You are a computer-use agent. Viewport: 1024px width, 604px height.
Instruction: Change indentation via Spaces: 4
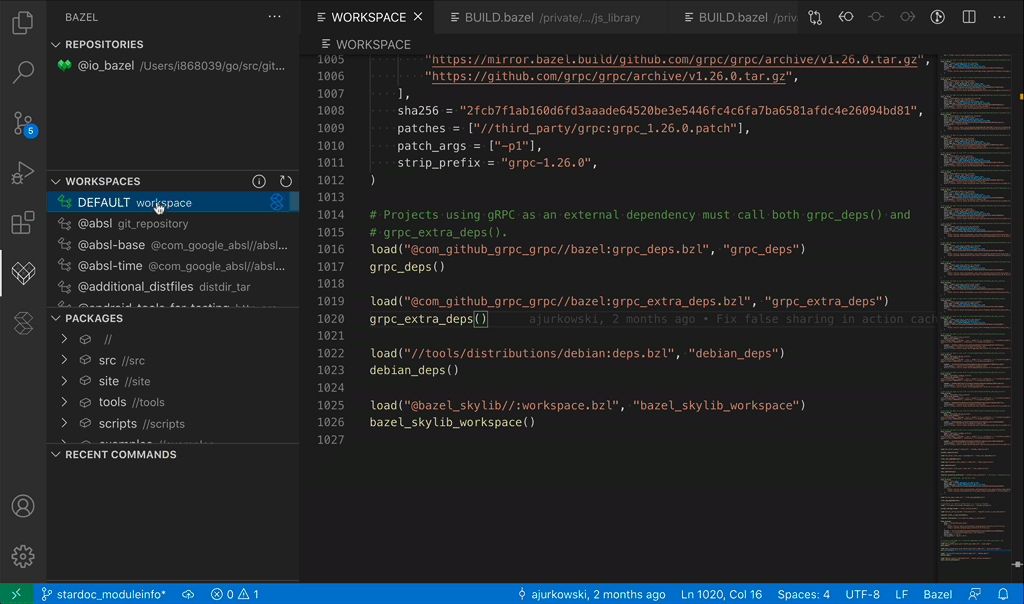[803, 594]
